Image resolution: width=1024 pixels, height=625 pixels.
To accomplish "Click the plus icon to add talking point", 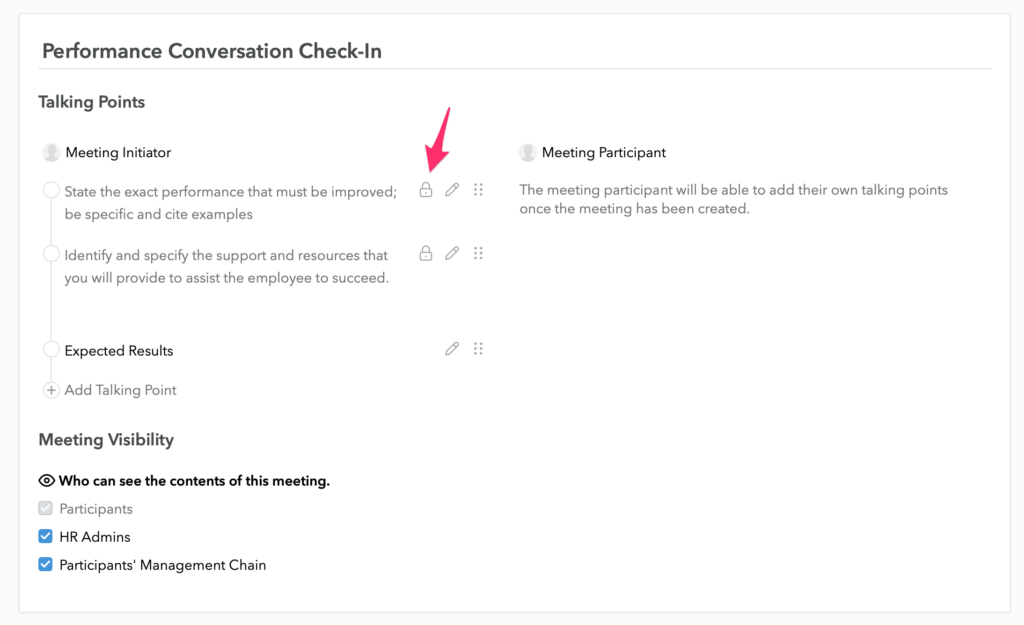I will coord(51,390).
